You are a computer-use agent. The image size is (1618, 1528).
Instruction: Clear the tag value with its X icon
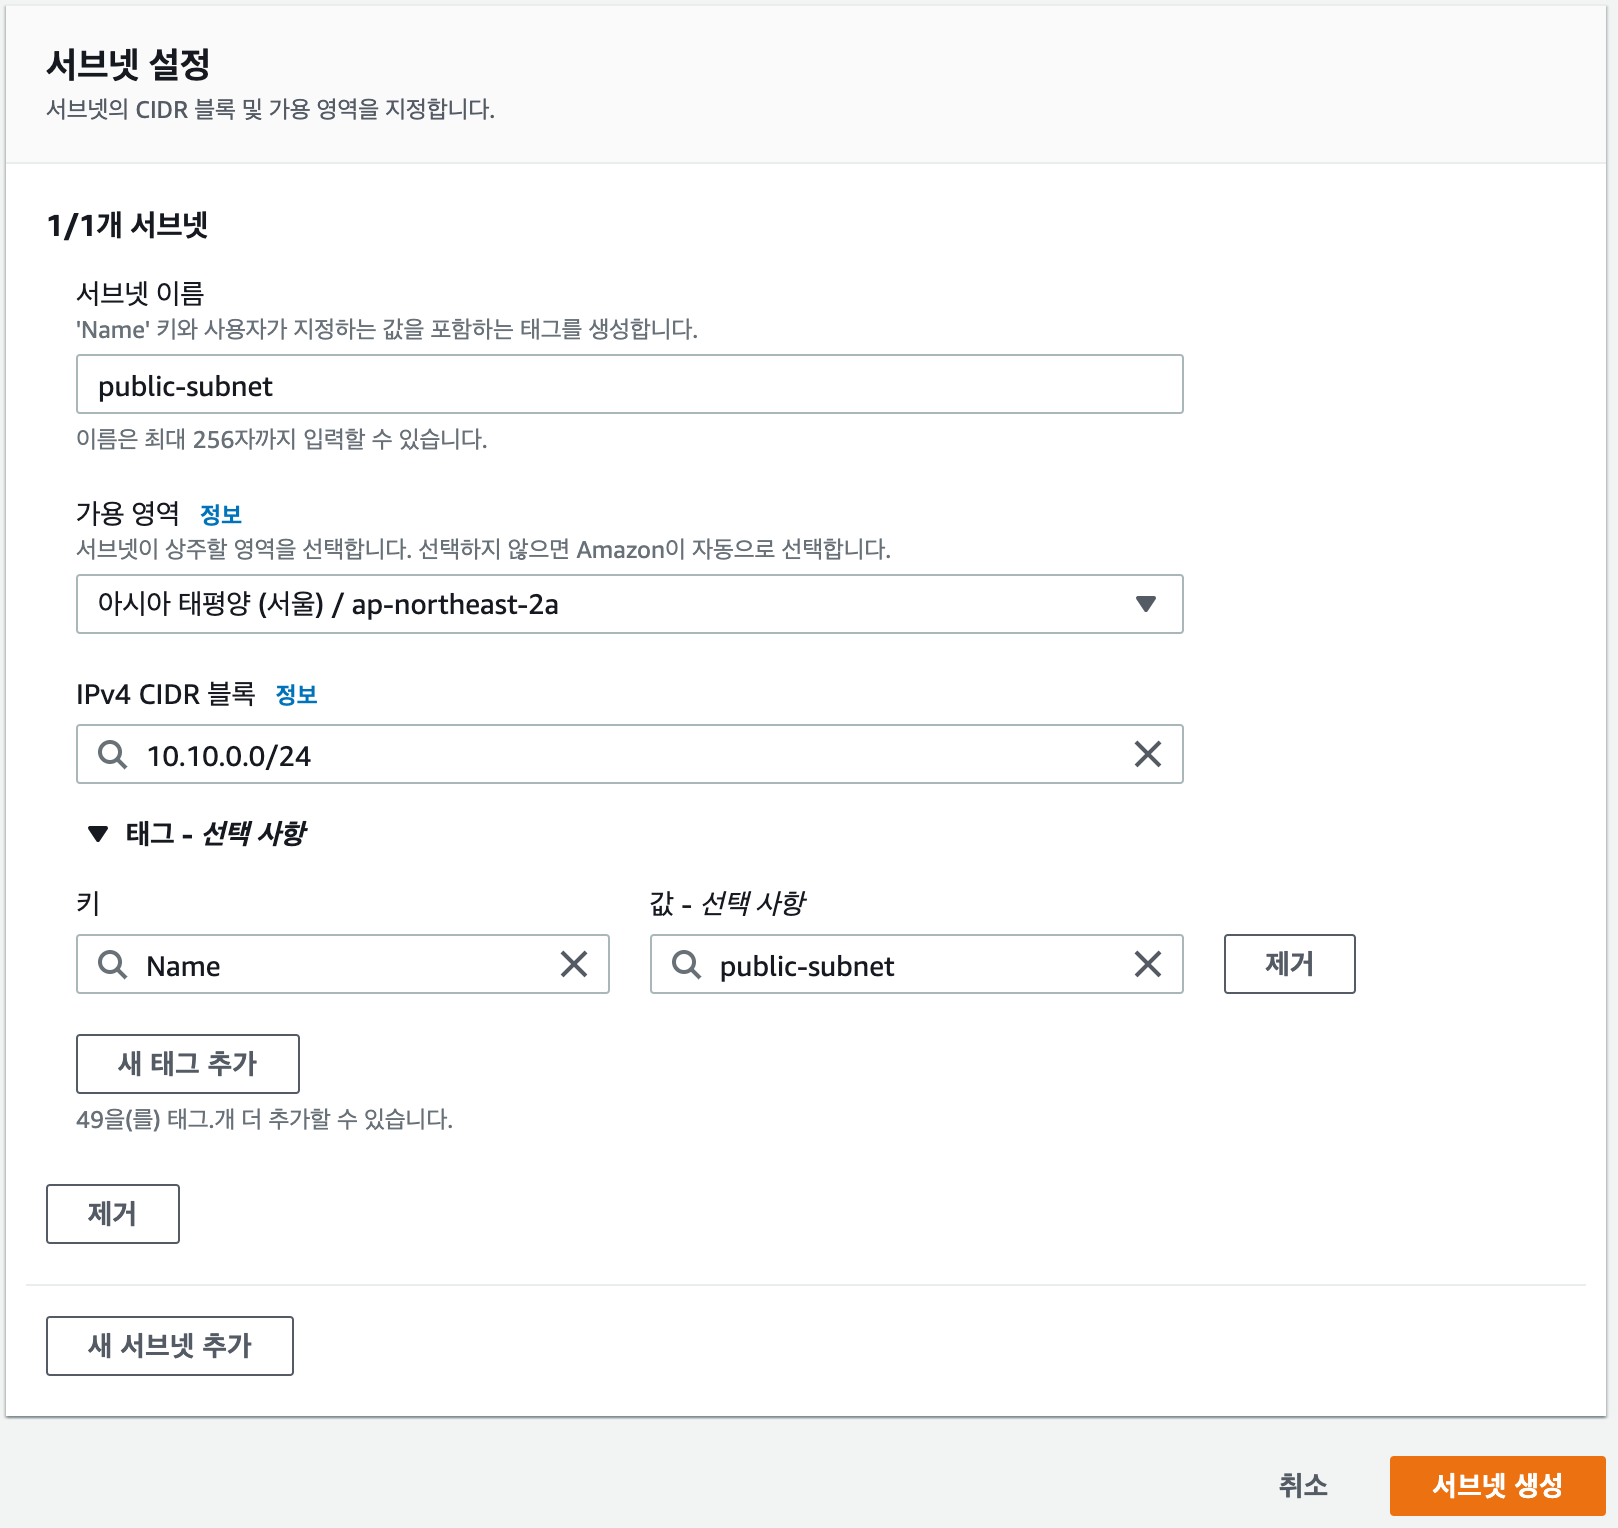pyautogui.click(x=1148, y=964)
